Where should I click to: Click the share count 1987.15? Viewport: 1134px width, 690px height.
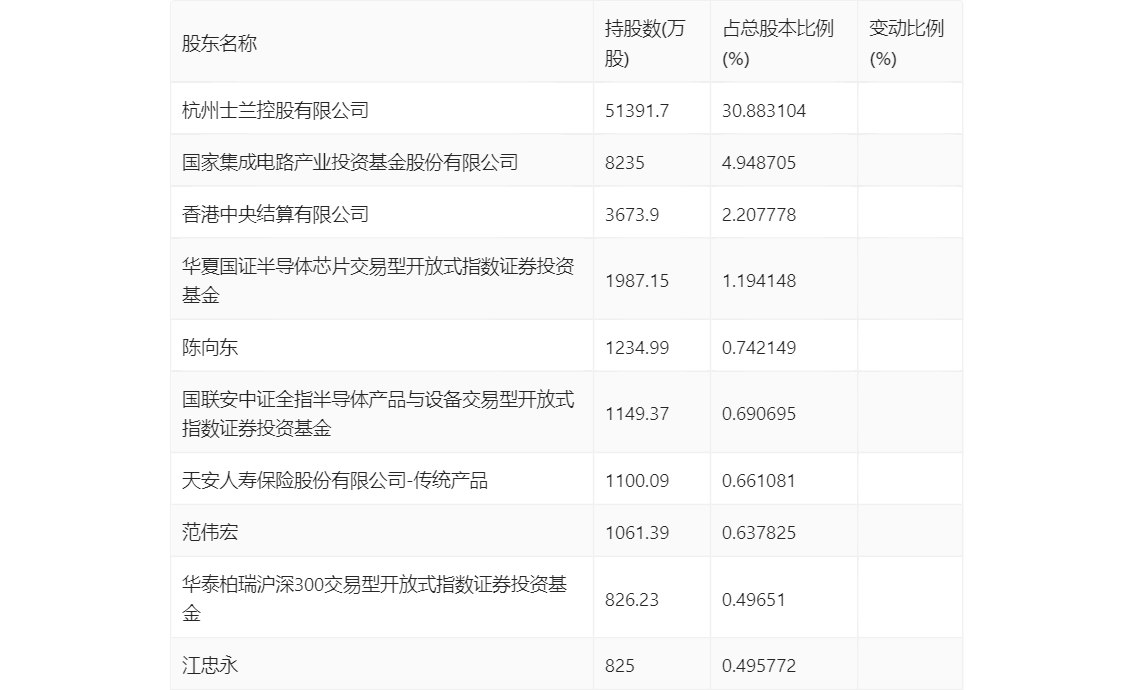(636, 281)
